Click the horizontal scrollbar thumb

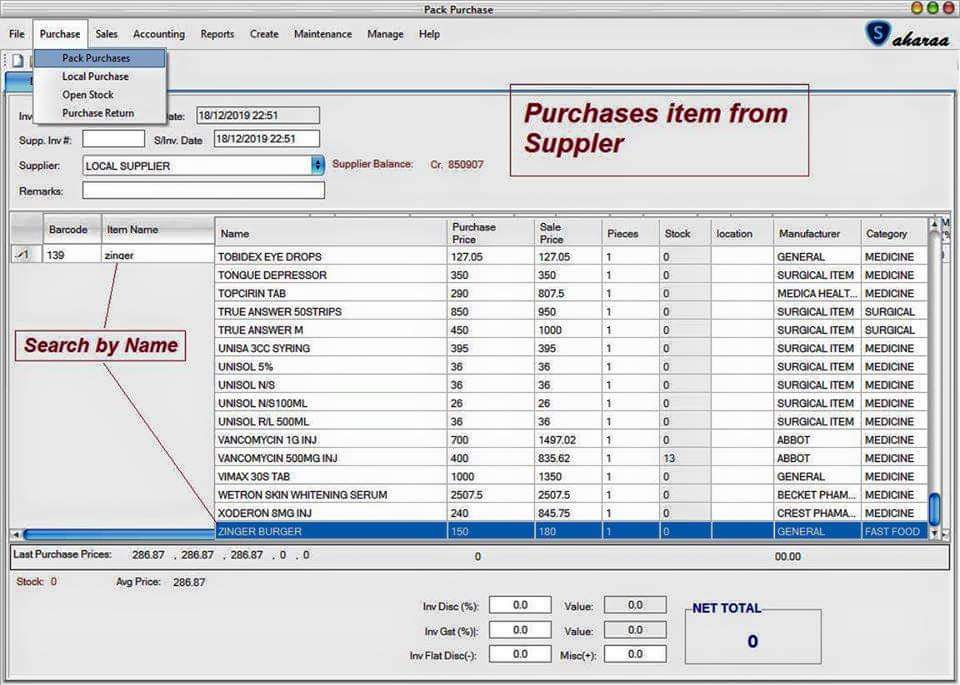pyautogui.click(x=119, y=534)
